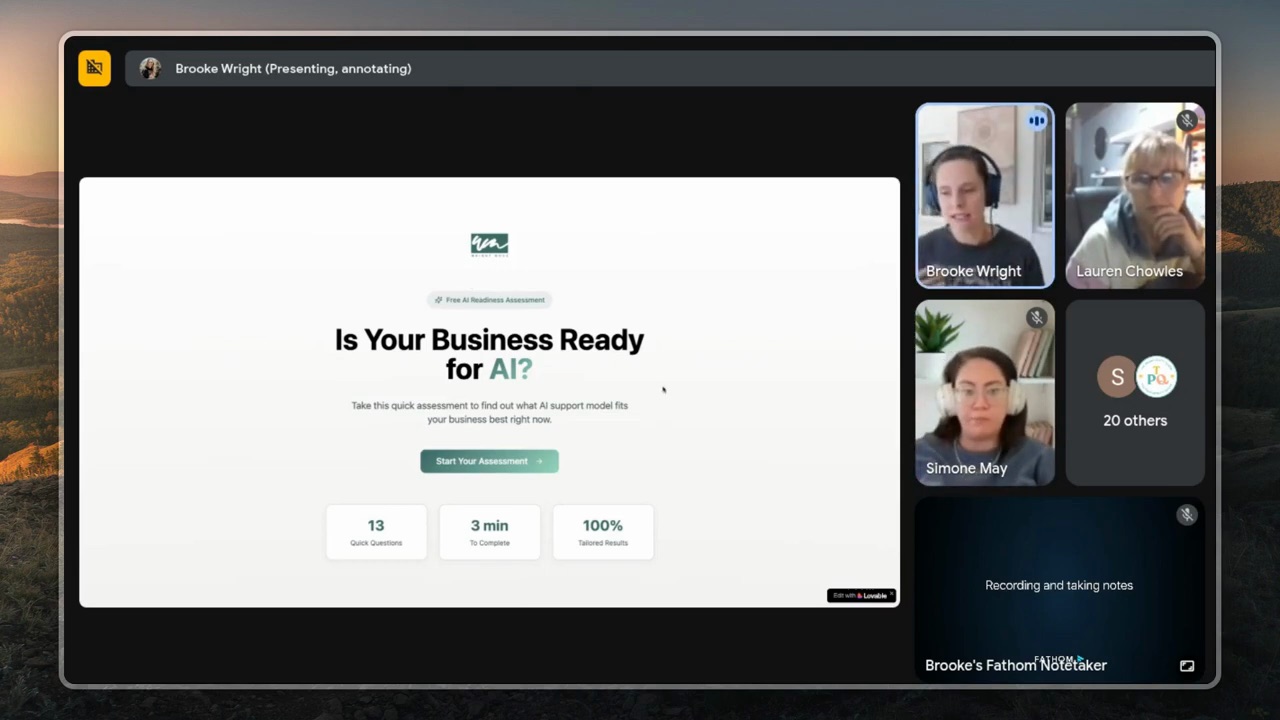Click the 'Lauren Chowles' name label
1280x720 pixels.
pos(1129,271)
